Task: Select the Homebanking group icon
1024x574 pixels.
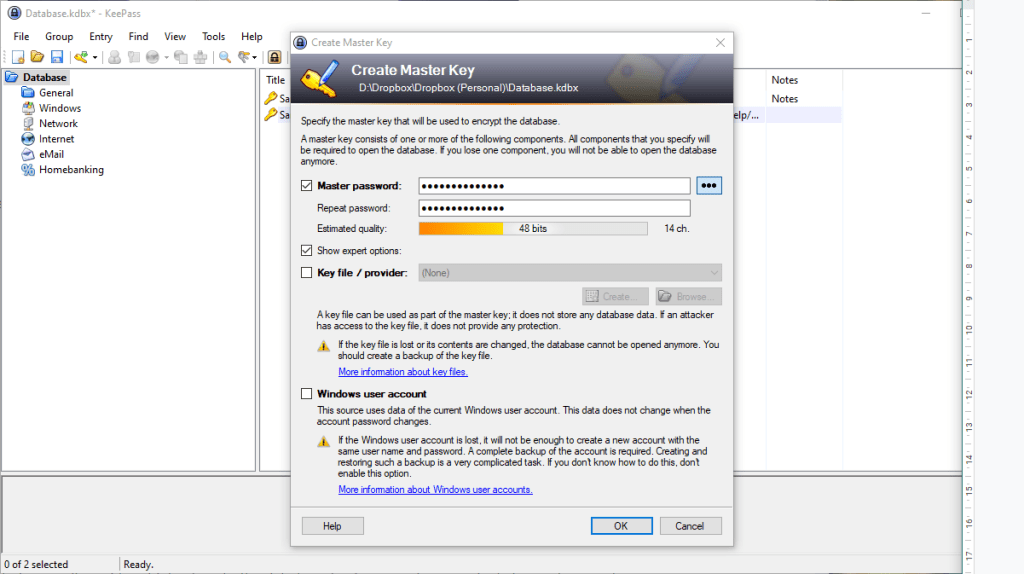Action: 28,169
